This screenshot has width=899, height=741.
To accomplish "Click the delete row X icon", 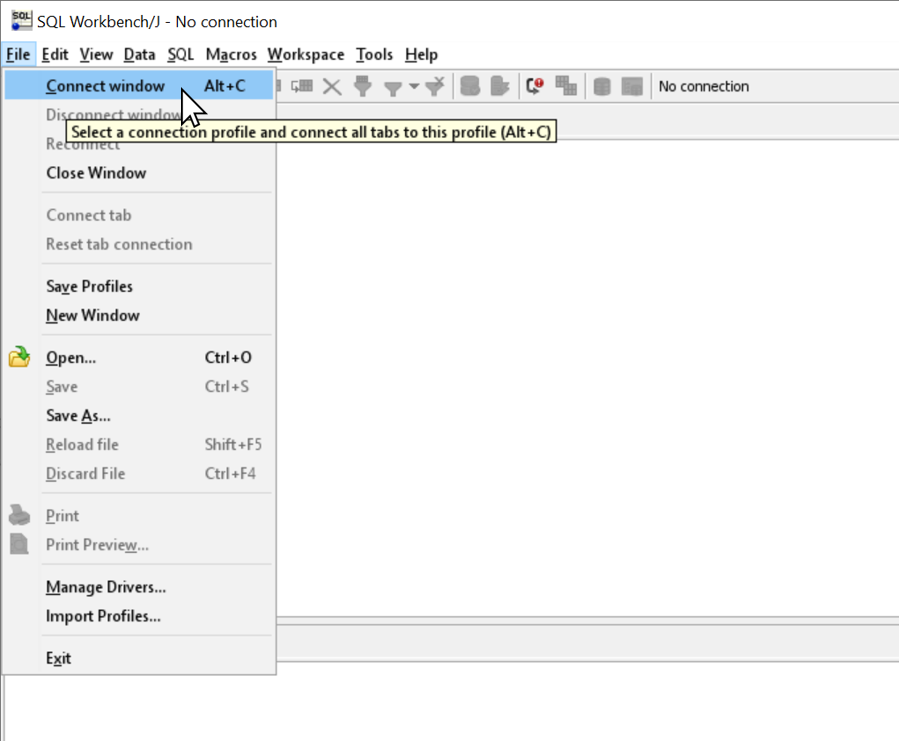I will (331, 86).
